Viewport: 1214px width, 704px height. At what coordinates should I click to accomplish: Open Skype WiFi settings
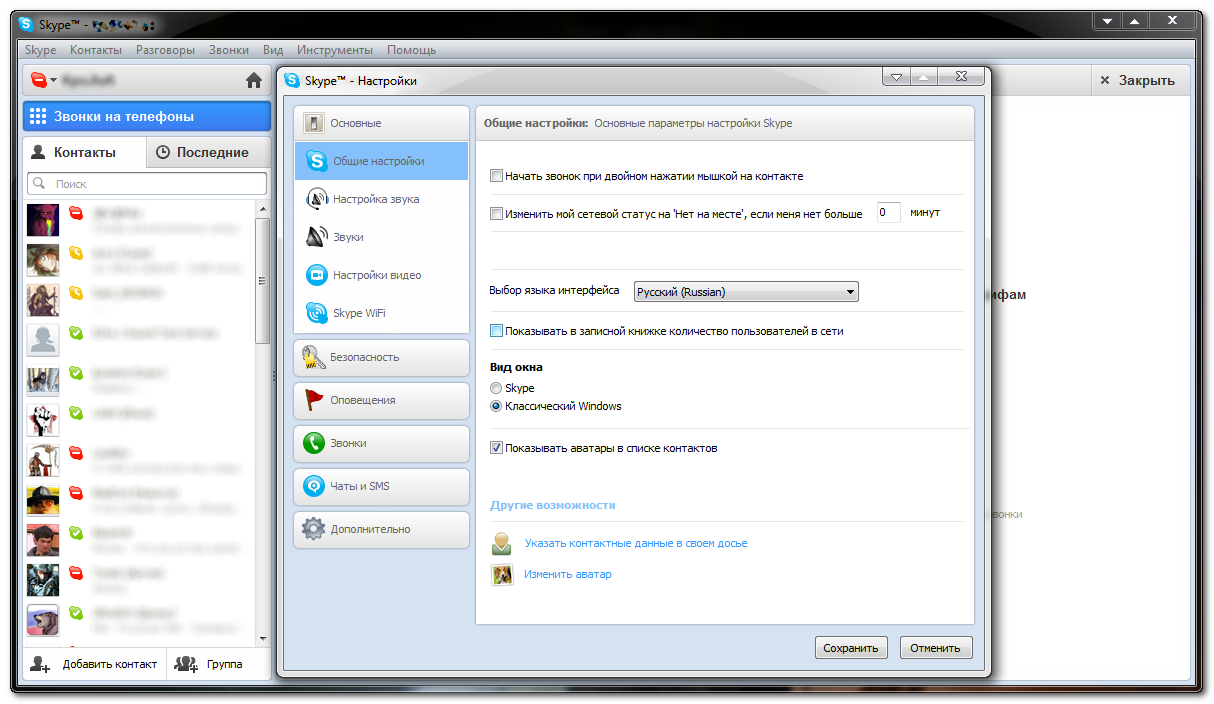pos(381,313)
